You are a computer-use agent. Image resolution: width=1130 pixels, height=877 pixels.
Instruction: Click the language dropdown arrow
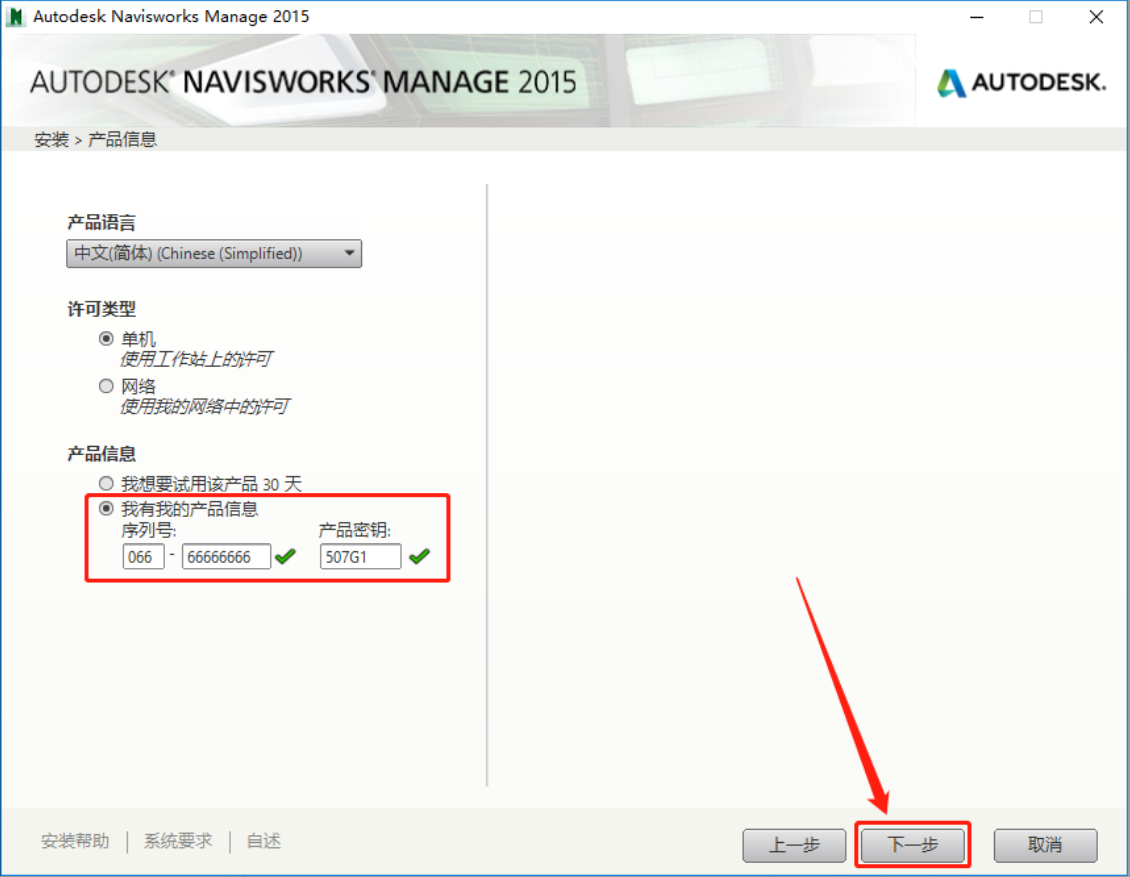tap(349, 254)
